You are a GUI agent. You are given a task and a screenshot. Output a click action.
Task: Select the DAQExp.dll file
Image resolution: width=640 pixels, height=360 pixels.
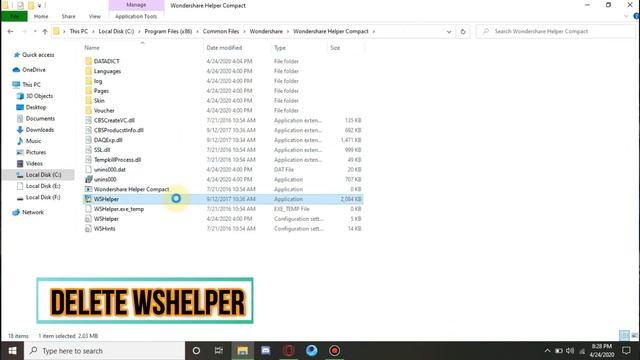(x=108, y=140)
